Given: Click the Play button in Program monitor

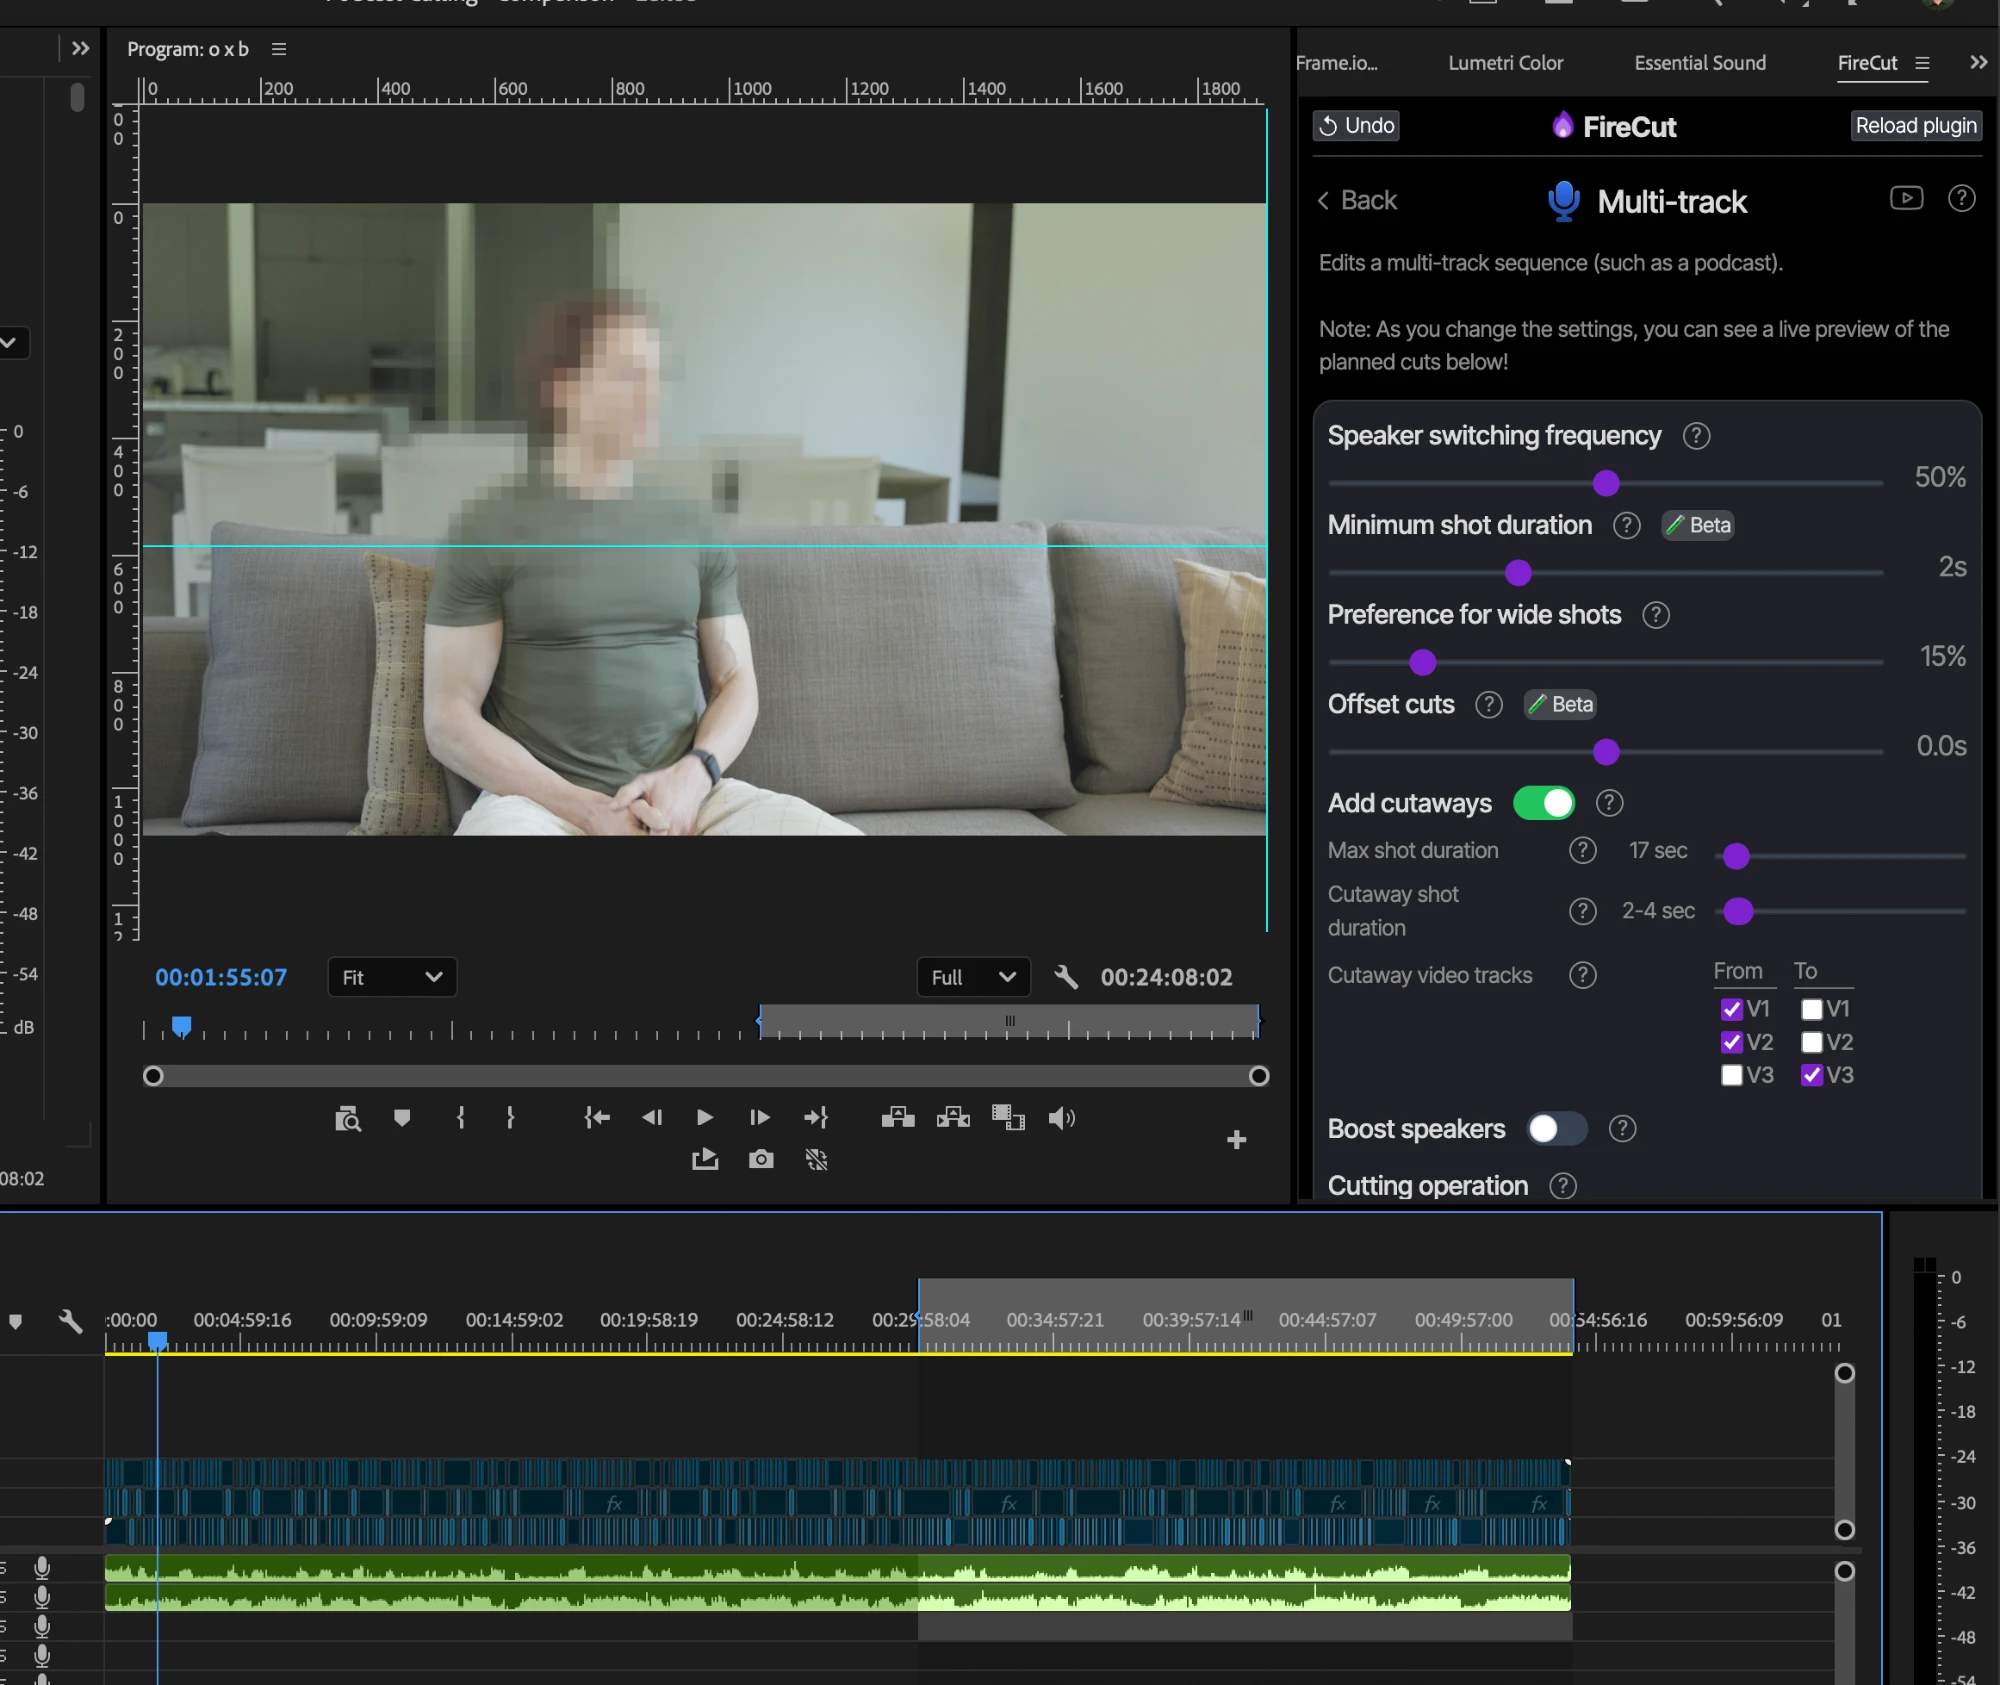Looking at the screenshot, I should (705, 1117).
